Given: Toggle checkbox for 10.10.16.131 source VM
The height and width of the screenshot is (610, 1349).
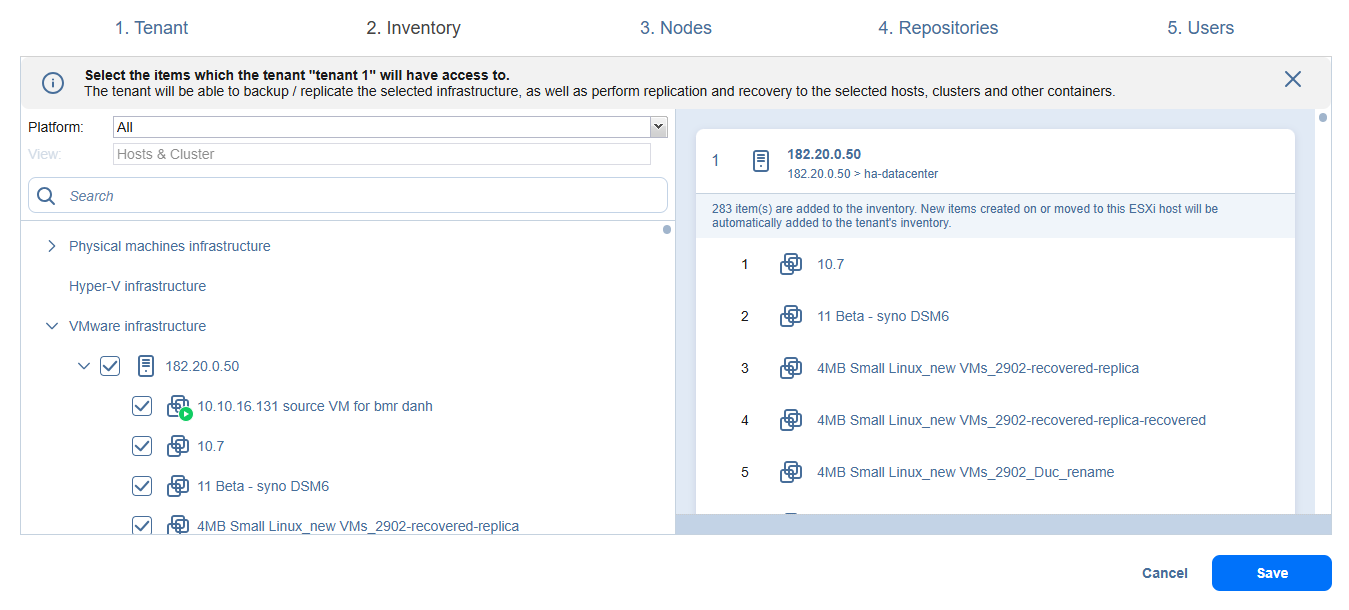Looking at the screenshot, I should point(142,406).
